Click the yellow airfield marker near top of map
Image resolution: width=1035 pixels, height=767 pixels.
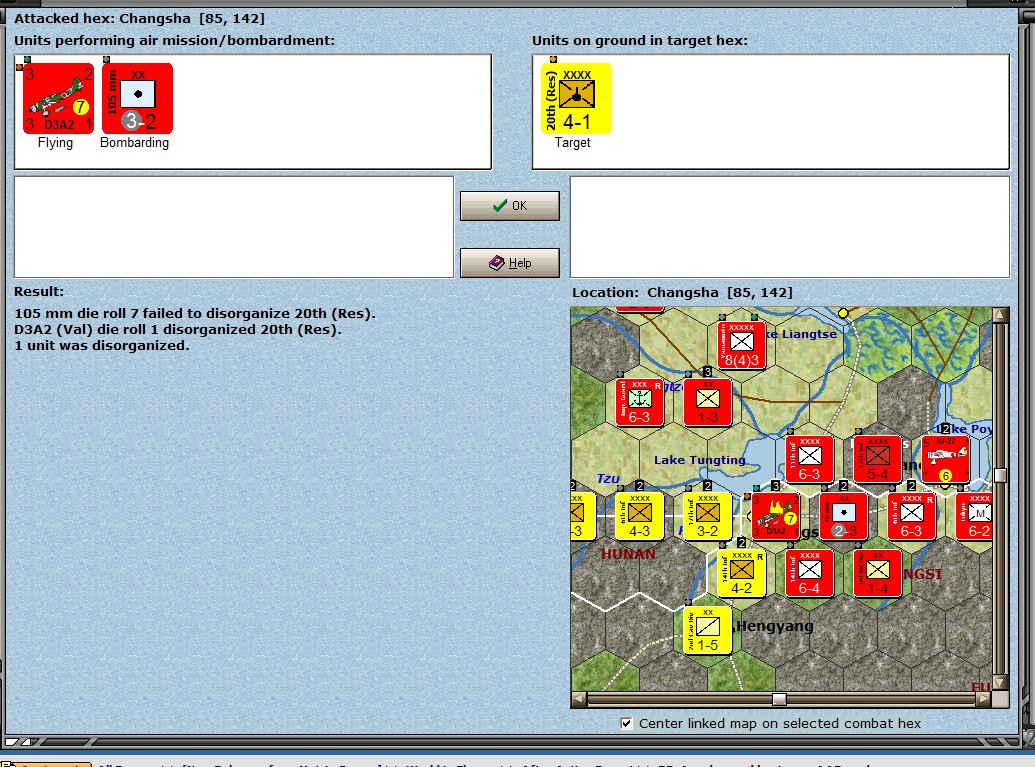click(843, 313)
